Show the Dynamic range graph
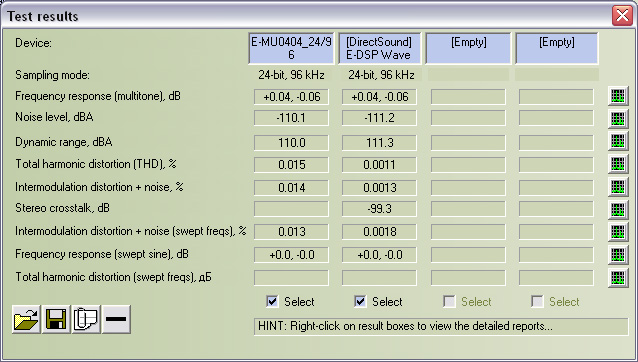This screenshot has height=362, width=638. pyautogui.click(x=618, y=141)
